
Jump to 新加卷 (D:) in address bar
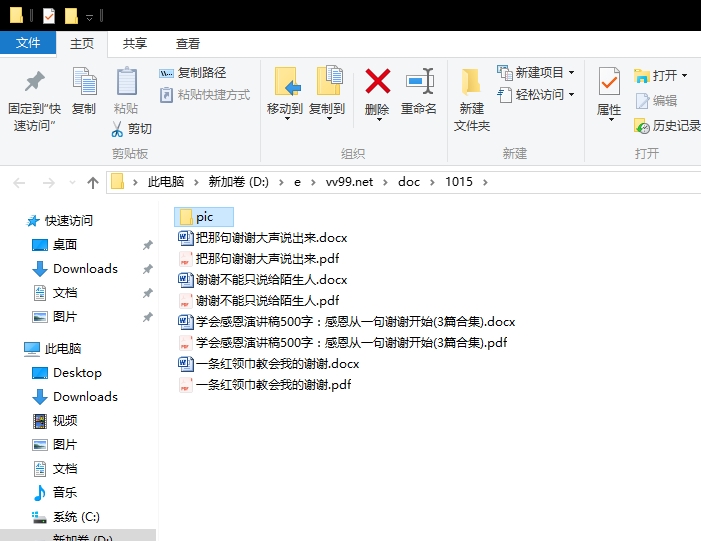pos(238,182)
